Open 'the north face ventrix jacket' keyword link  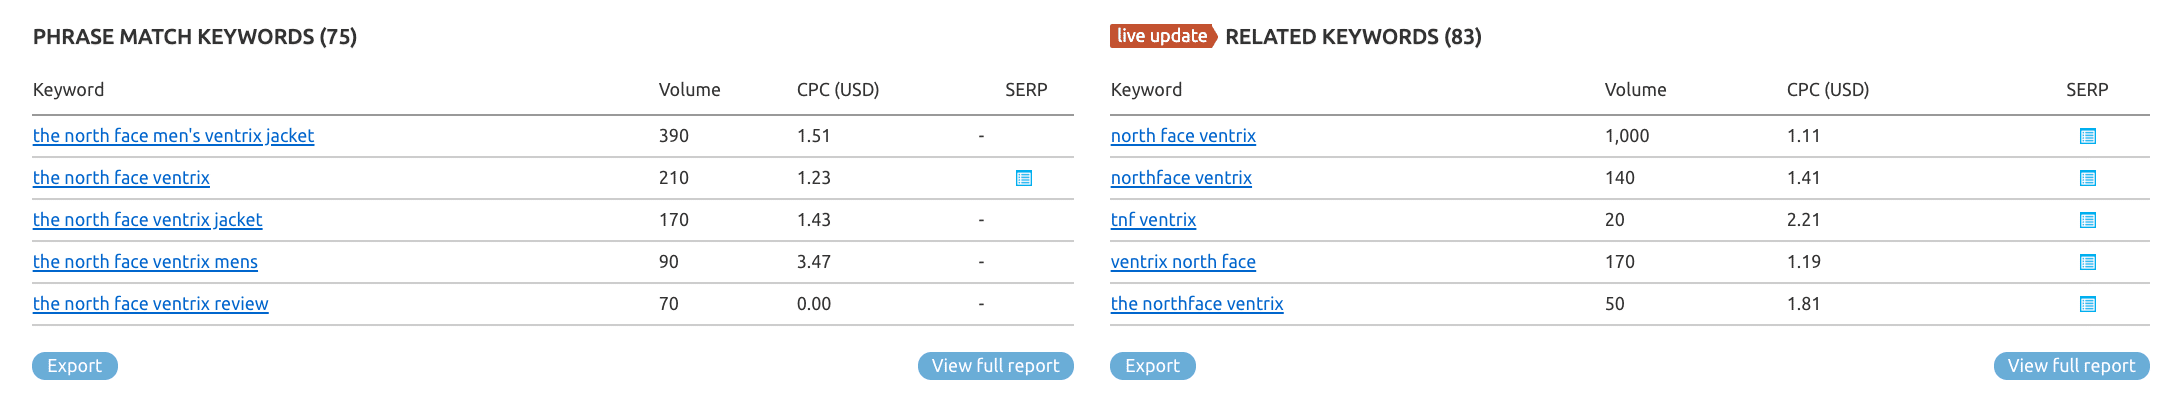[x=147, y=220]
